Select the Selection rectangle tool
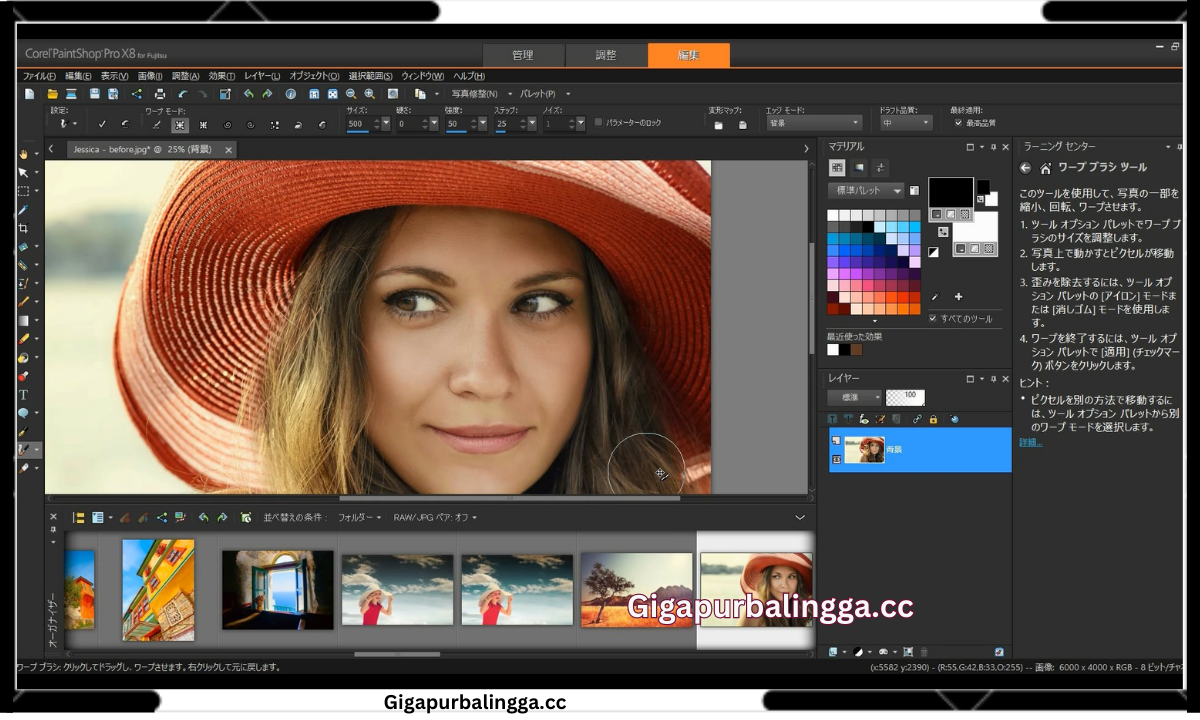Screen dimensions: 1200x720 click(24, 191)
